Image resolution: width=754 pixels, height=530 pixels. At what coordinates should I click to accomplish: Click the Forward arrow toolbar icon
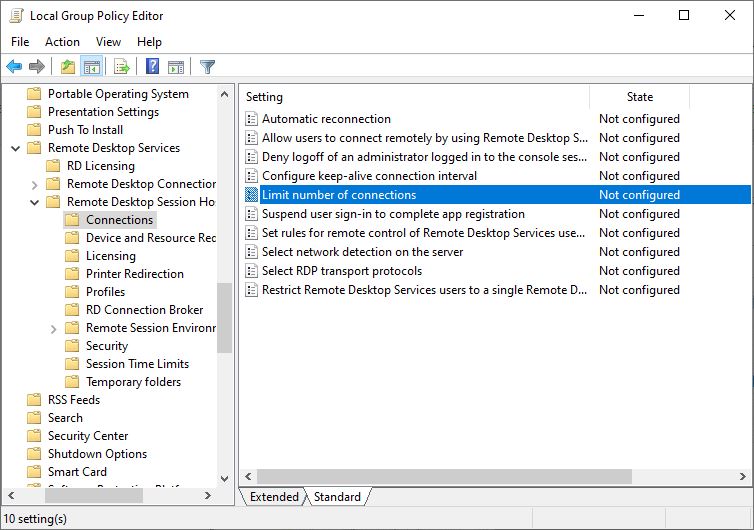37,66
